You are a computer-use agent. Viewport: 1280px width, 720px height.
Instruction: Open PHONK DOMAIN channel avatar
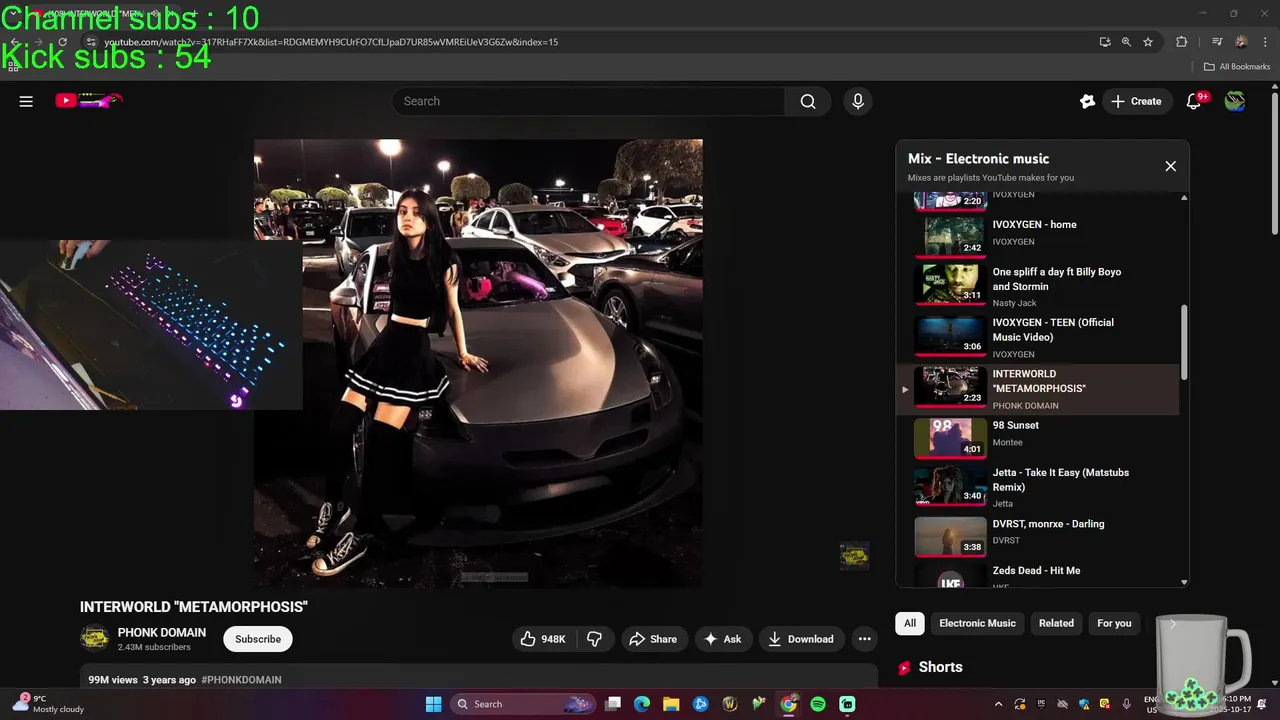pos(95,638)
